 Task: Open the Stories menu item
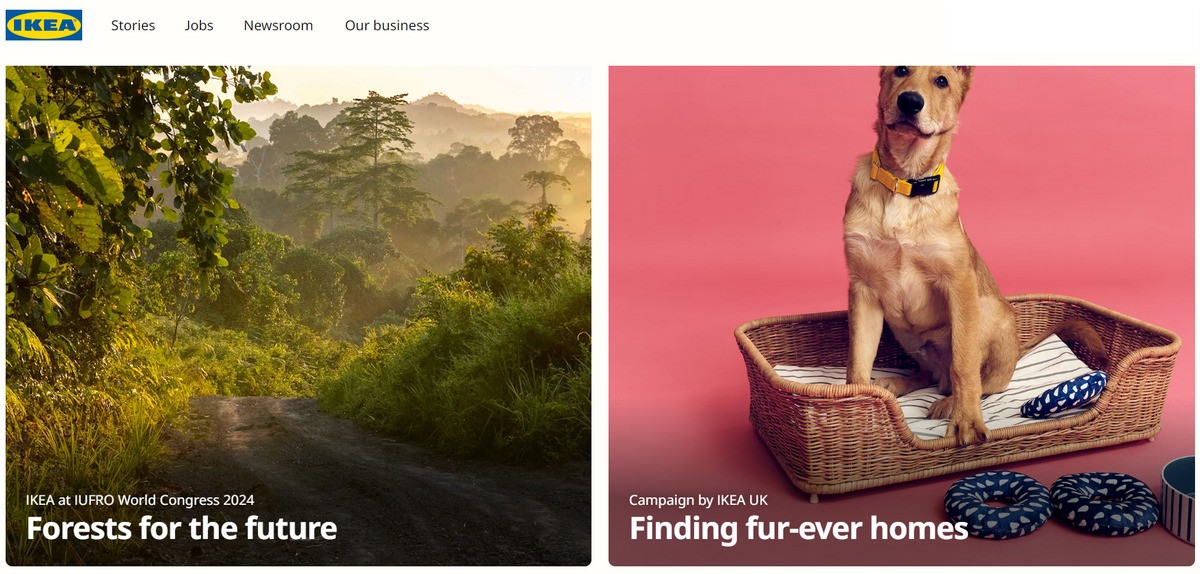133,25
